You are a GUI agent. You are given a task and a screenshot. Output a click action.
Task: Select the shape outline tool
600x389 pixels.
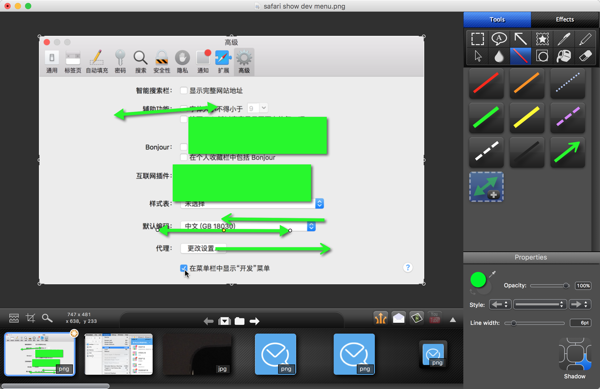click(x=542, y=56)
